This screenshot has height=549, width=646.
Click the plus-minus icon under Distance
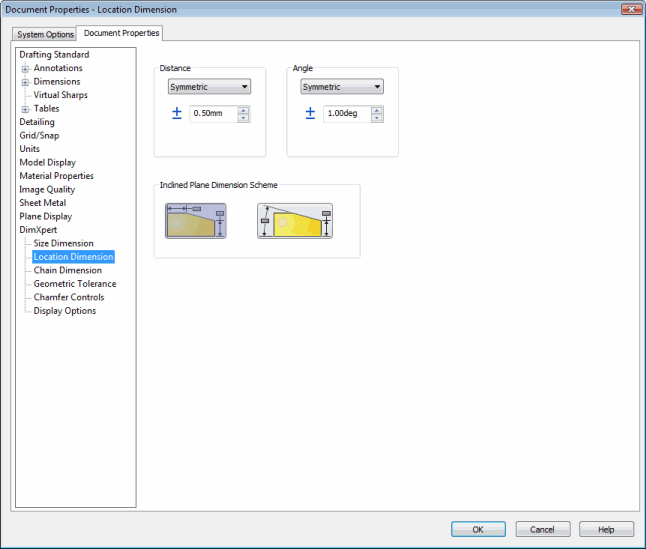(177, 113)
